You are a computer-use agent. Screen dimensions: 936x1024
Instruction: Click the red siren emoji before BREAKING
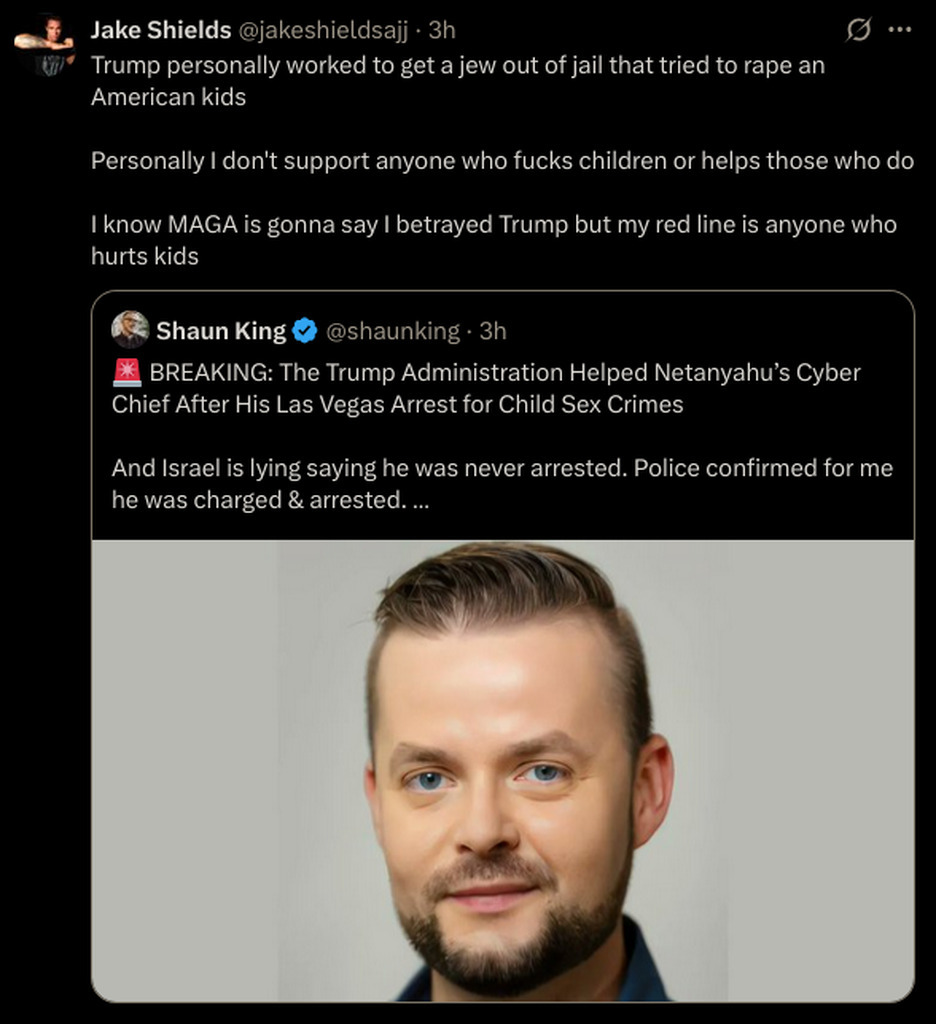(127, 373)
